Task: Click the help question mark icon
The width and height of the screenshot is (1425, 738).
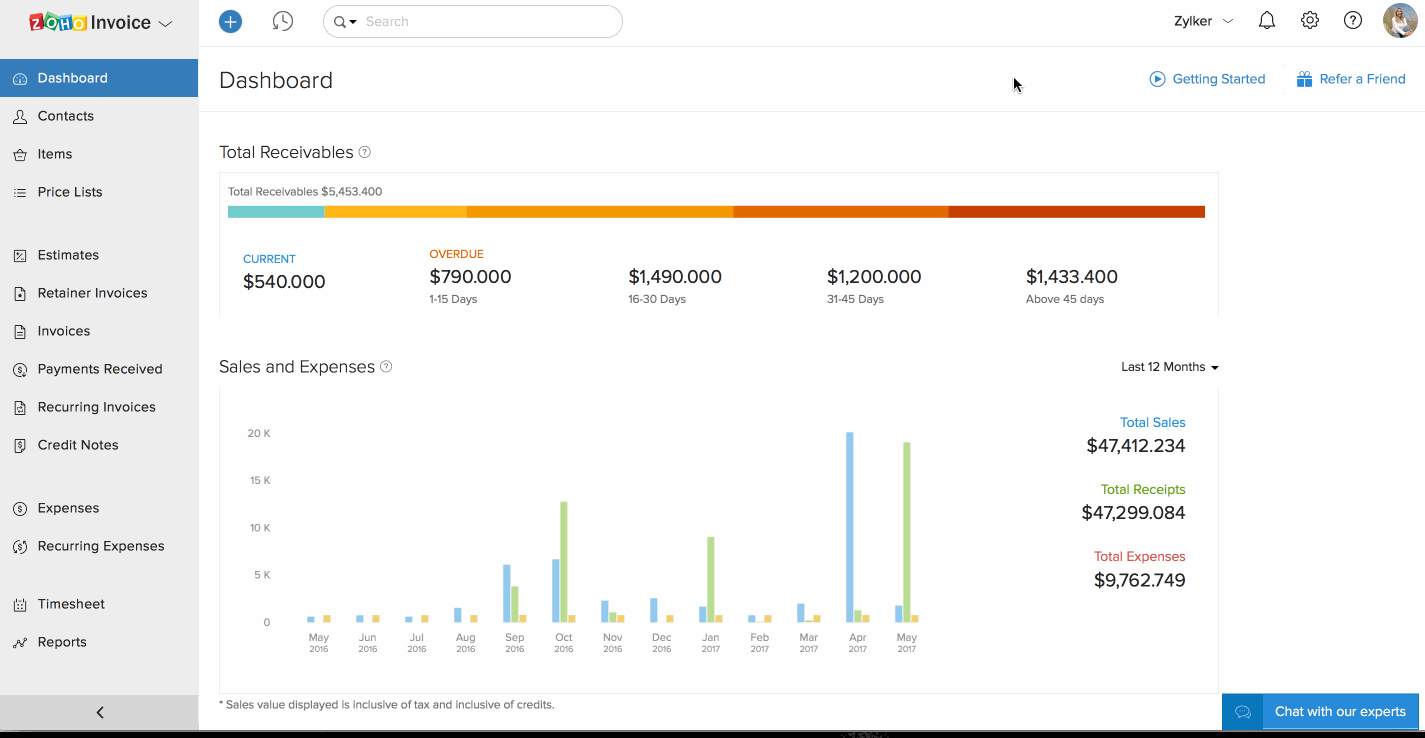Action: tap(1353, 21)
